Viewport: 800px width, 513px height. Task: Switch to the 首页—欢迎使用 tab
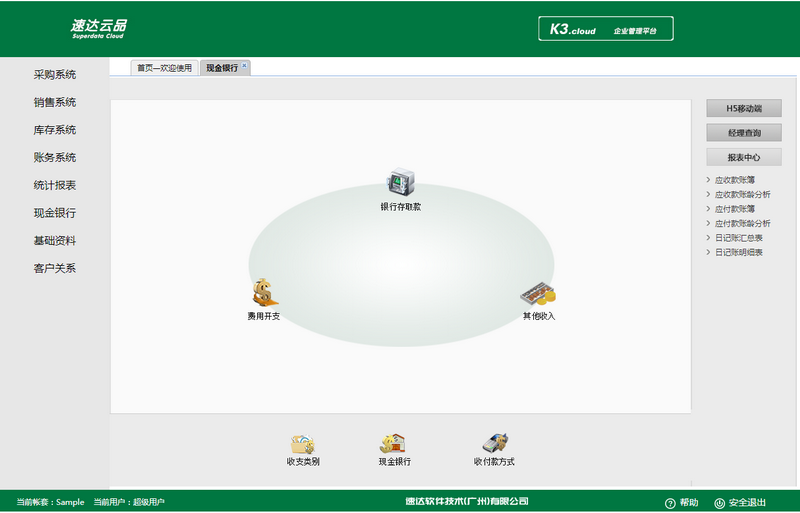(164, 68)
